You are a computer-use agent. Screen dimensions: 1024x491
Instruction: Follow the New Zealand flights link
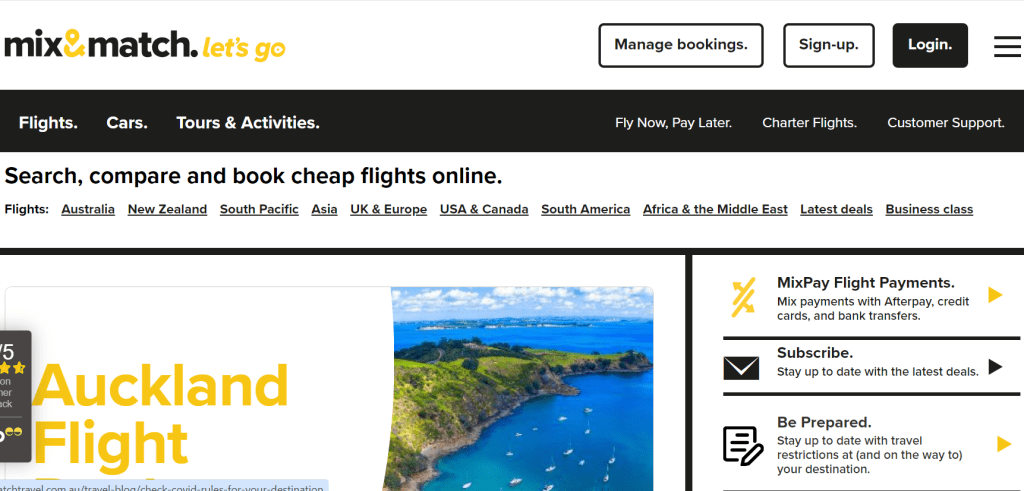coord(167,210)
